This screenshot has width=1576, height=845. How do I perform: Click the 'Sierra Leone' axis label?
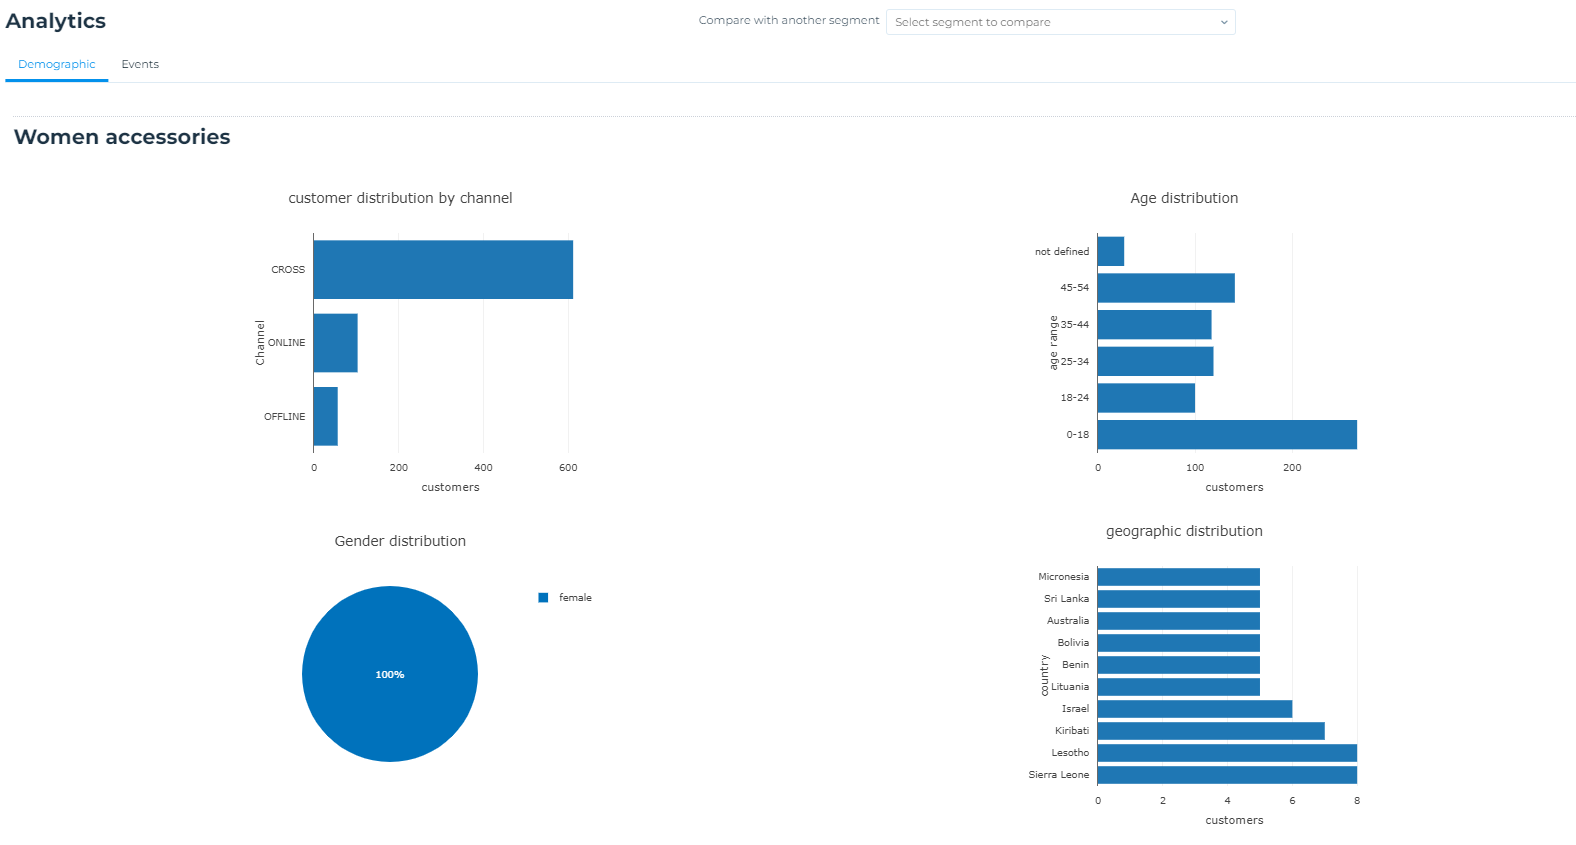pyautogui.click(x=1059, y=775)
